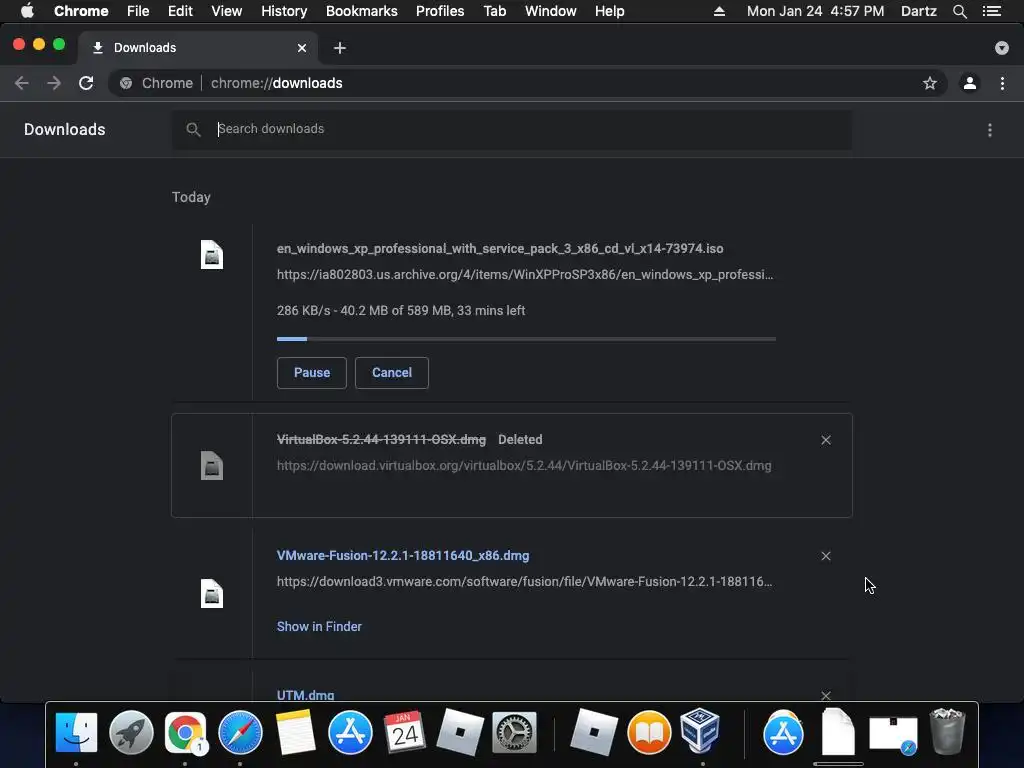Focus the Search downloads field

pyautogui.click(x=512, y=129)
